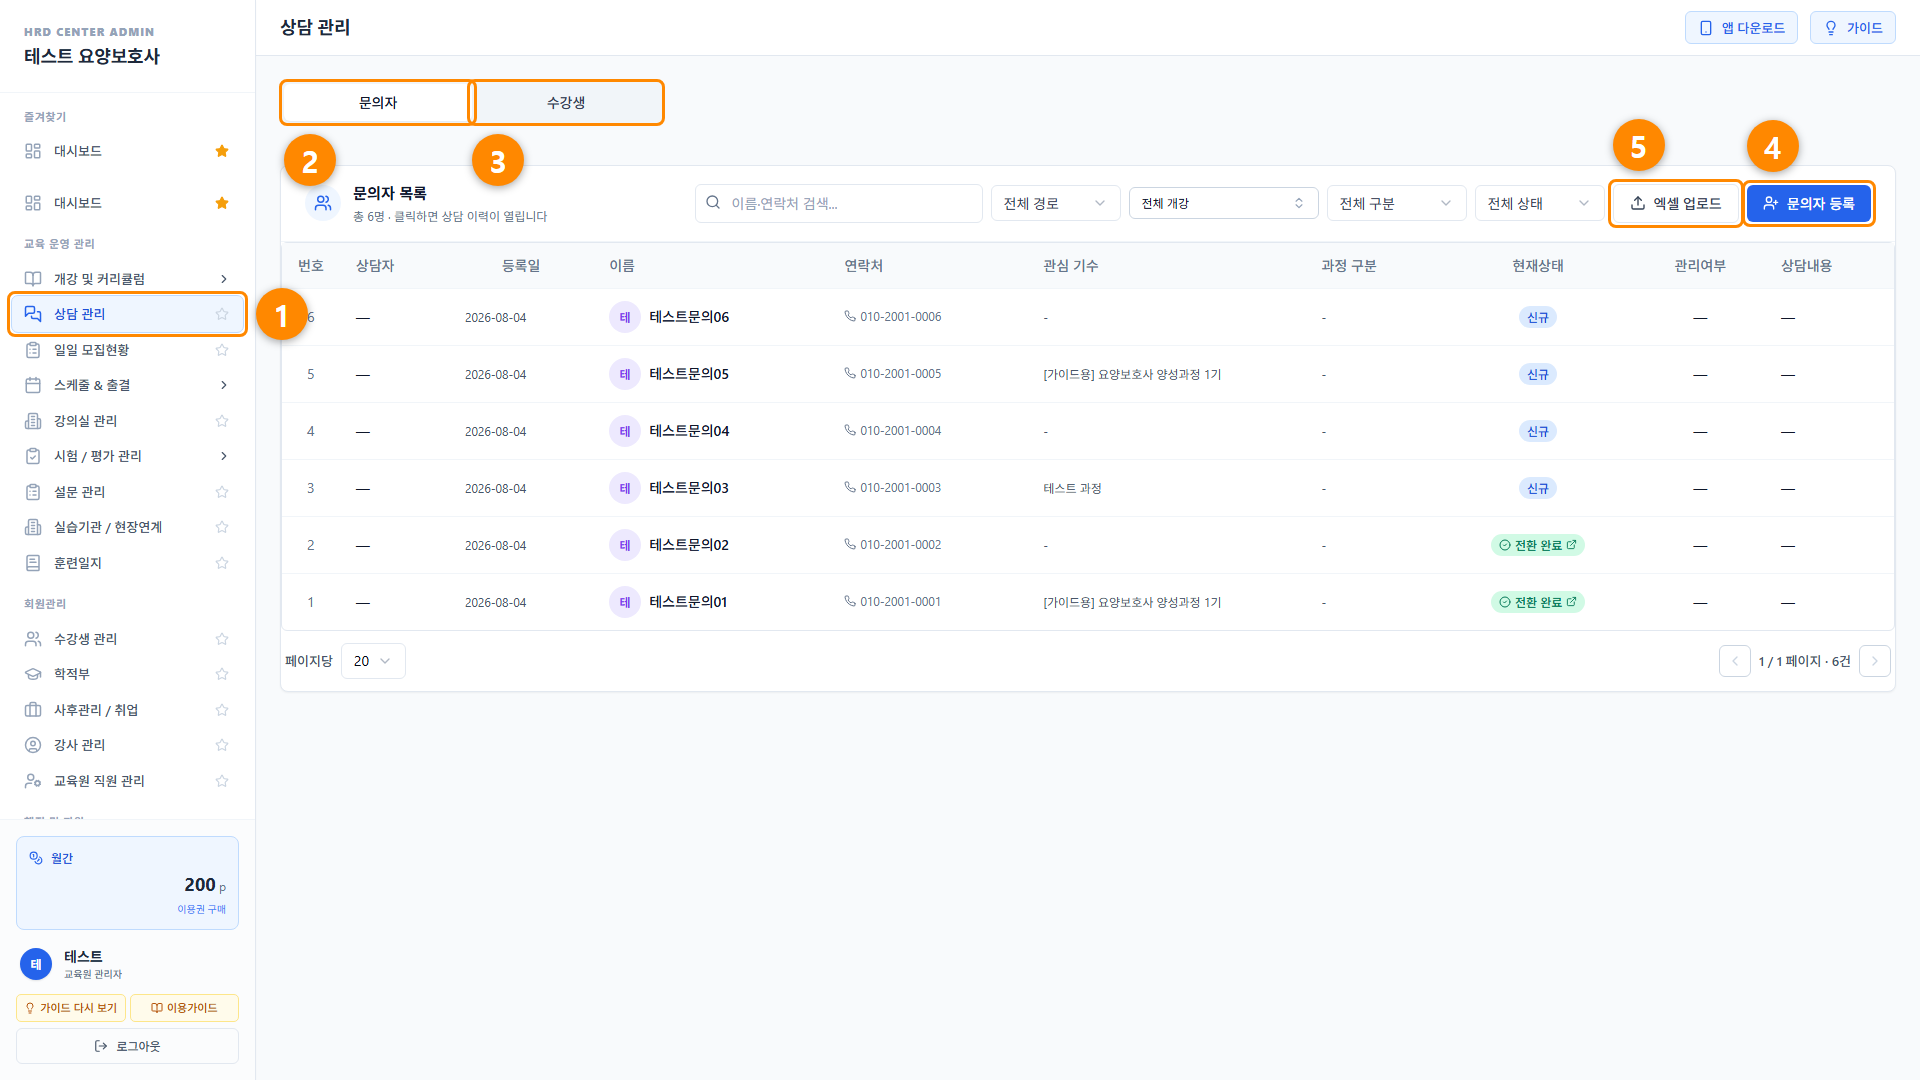Image resolution: width=1920 pixels, height=1080 pixels.
Task: Expand the 개강 및 커리큘럼 menu
Action: [127, 279]
